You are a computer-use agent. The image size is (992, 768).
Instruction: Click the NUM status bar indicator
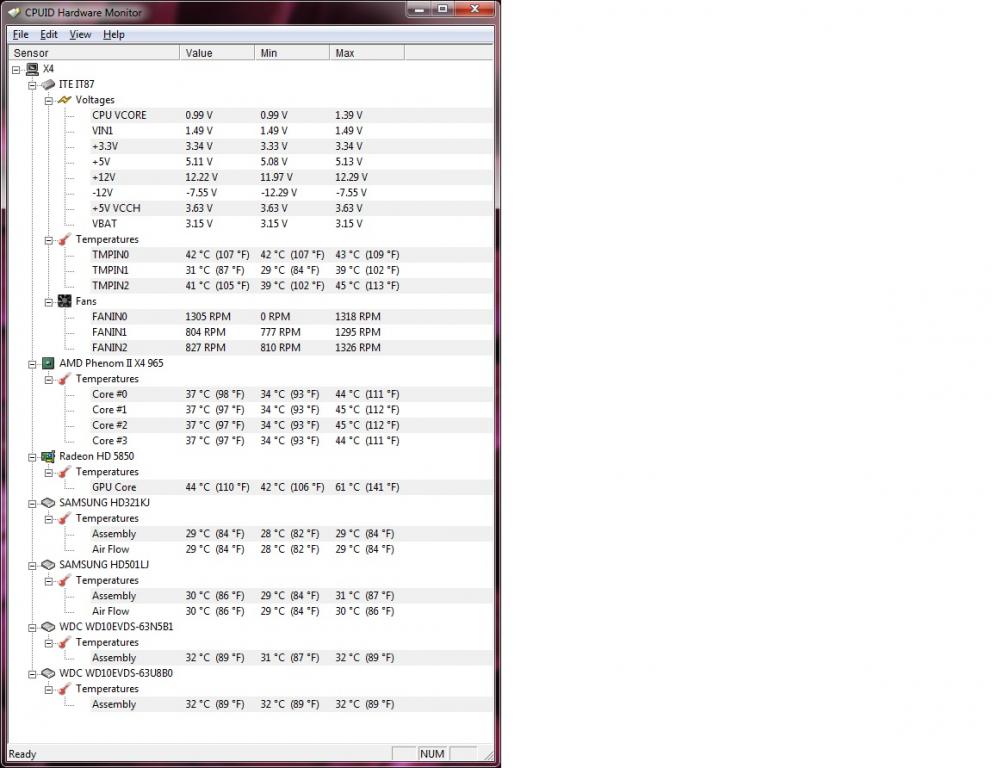(432, 754)
